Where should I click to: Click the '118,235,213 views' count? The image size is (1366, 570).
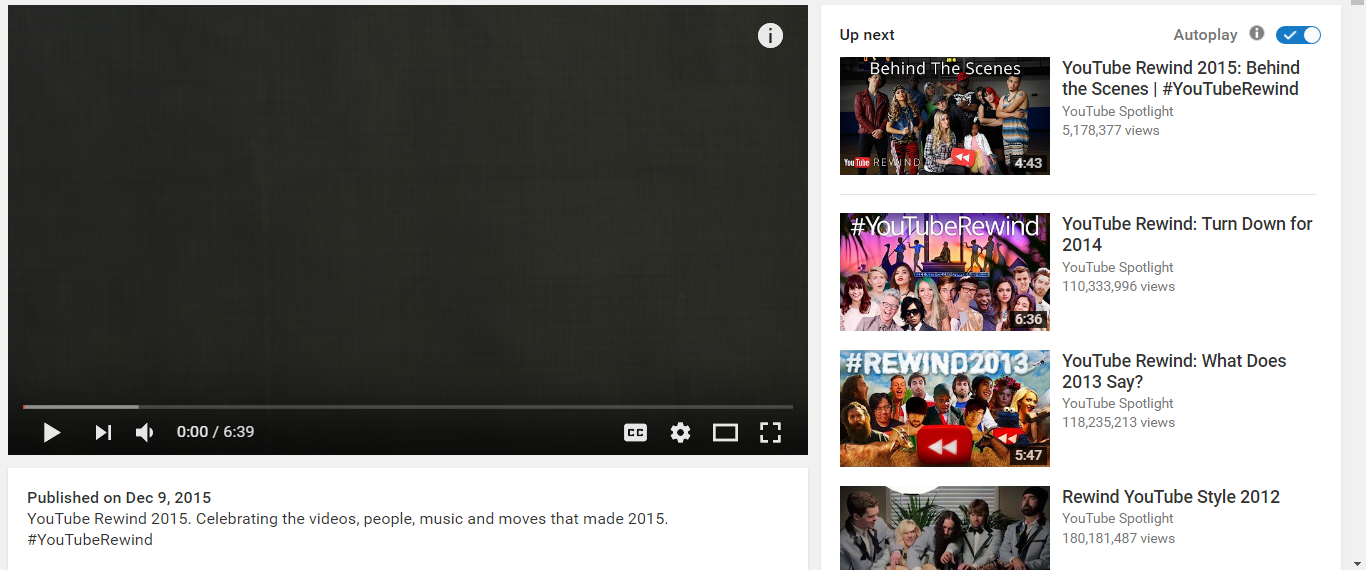coord(1118,422)
